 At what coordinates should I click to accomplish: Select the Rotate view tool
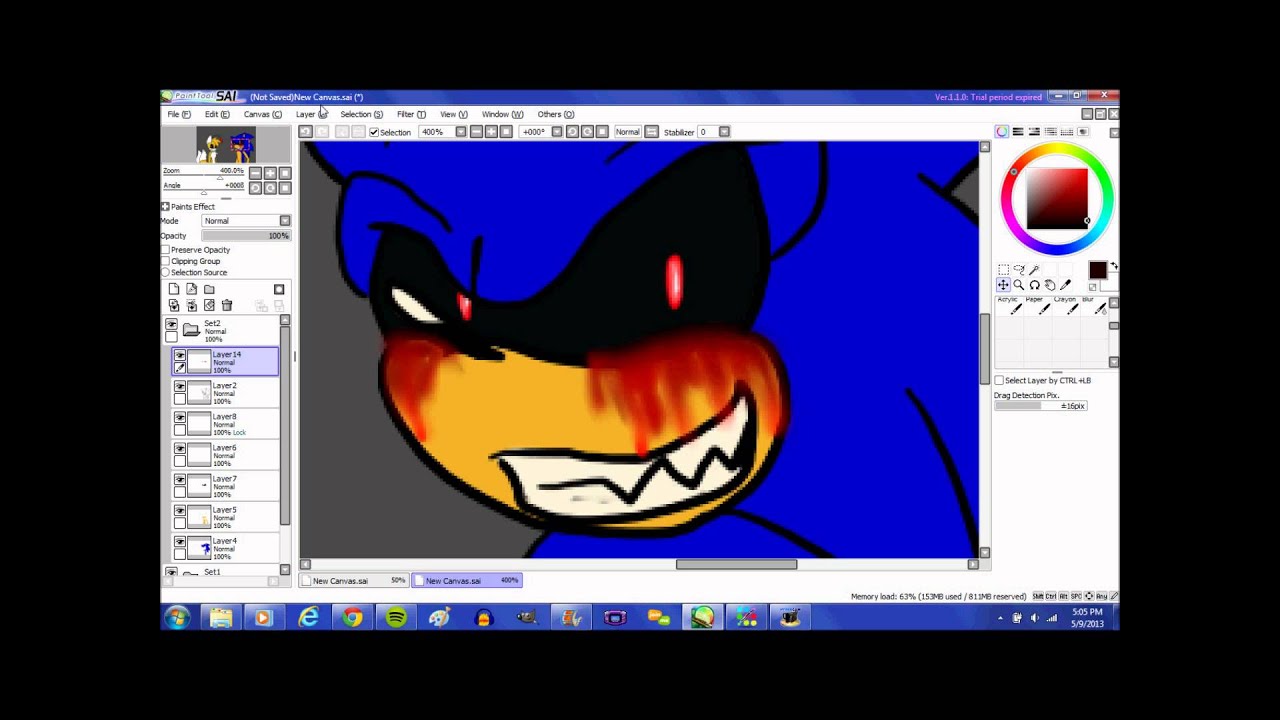[x=1034, y=285]
